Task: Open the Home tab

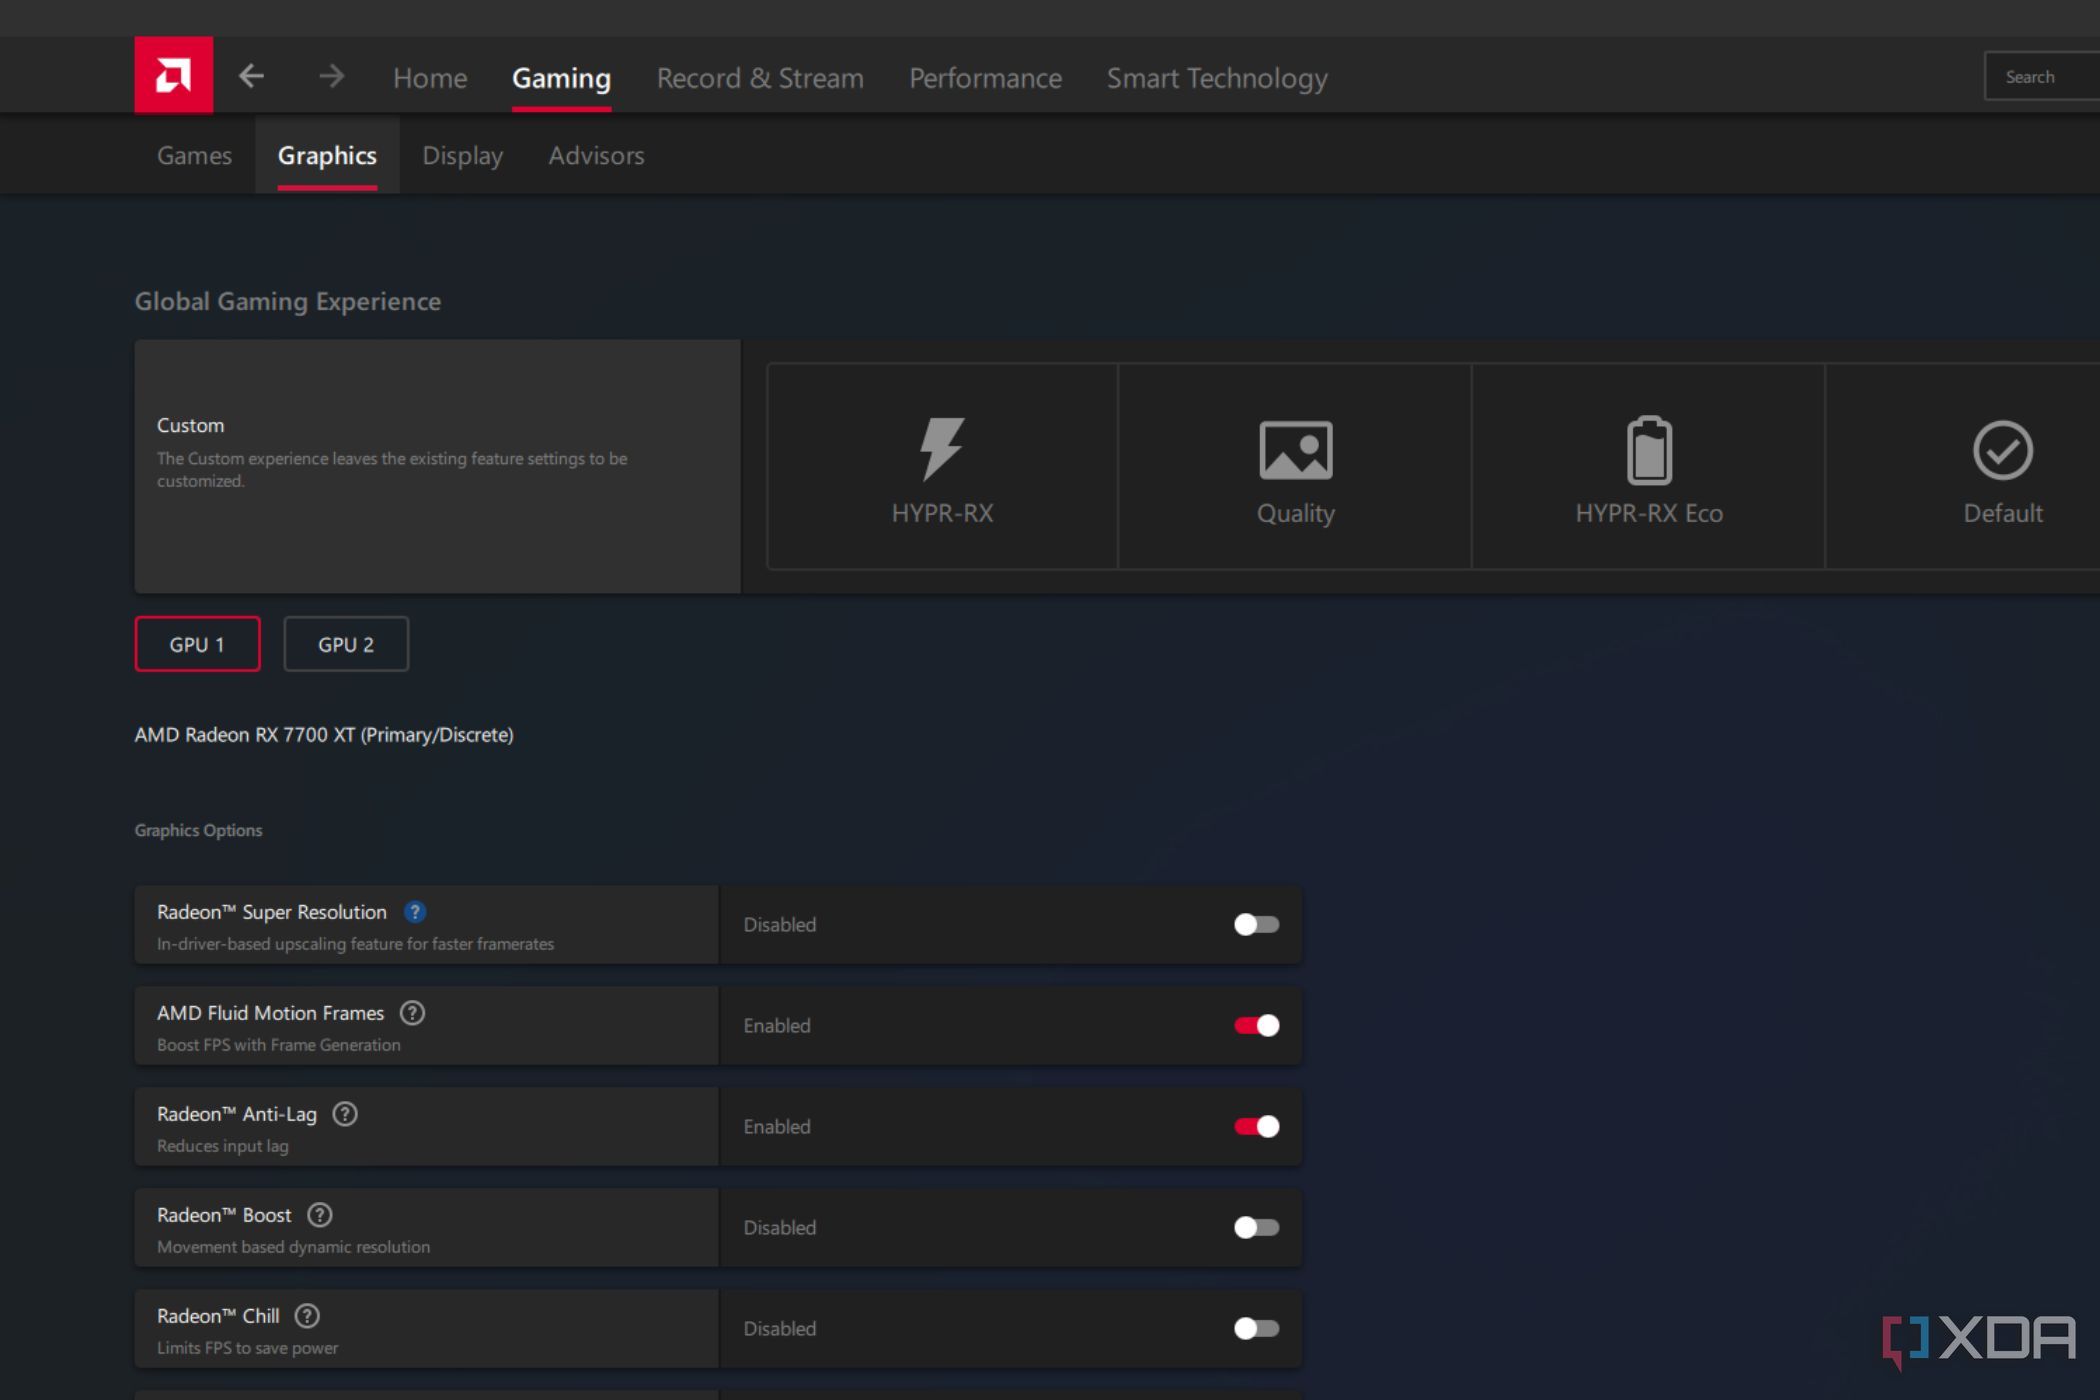Action: click(x=430, y=78)
